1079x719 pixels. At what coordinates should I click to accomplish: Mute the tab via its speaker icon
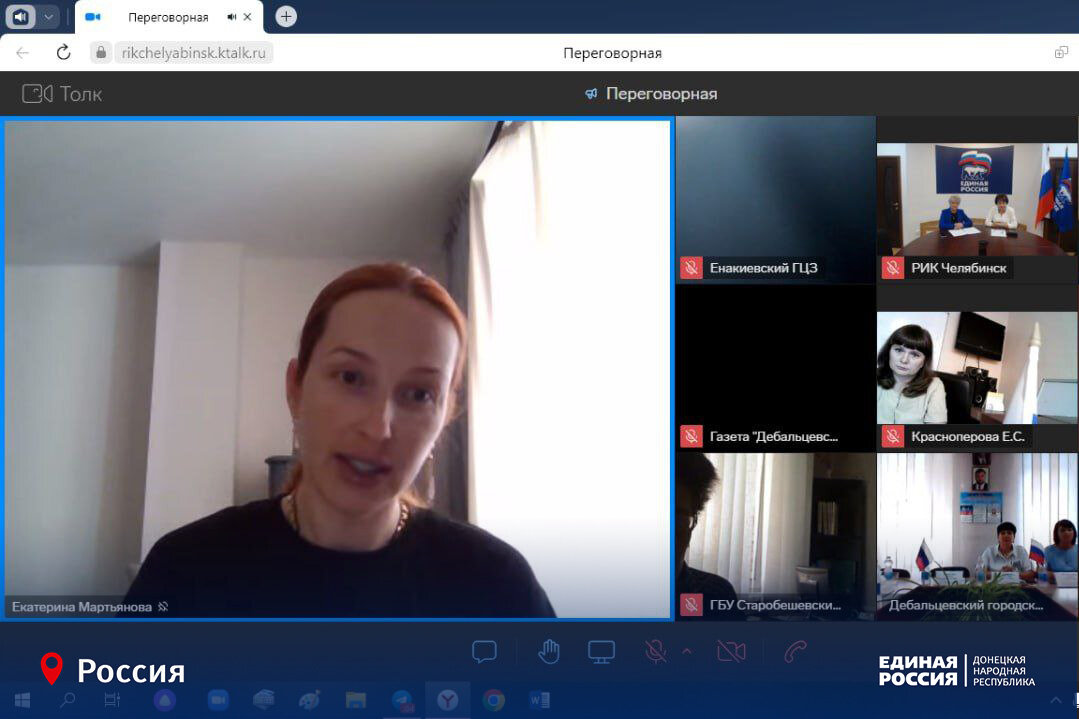point(231,17)
